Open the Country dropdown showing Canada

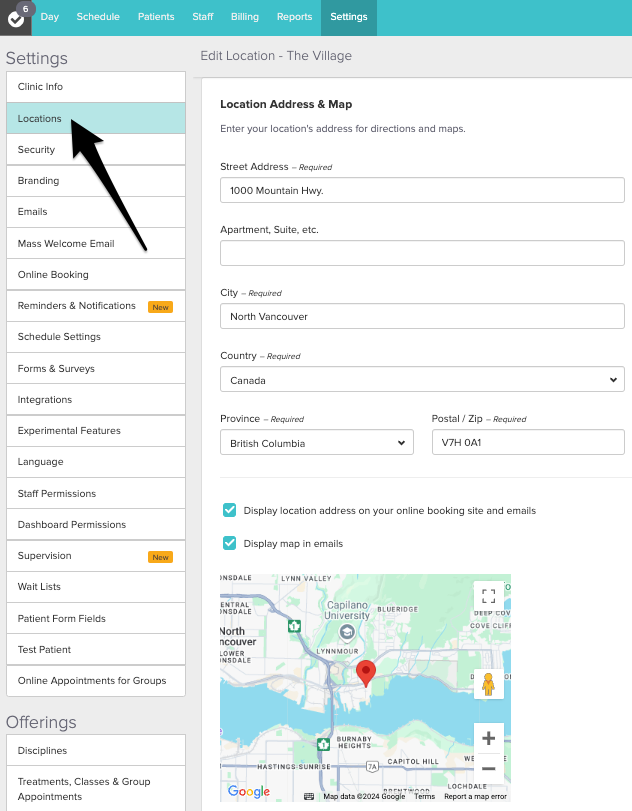pyautogui.click(x=422, y=380)
